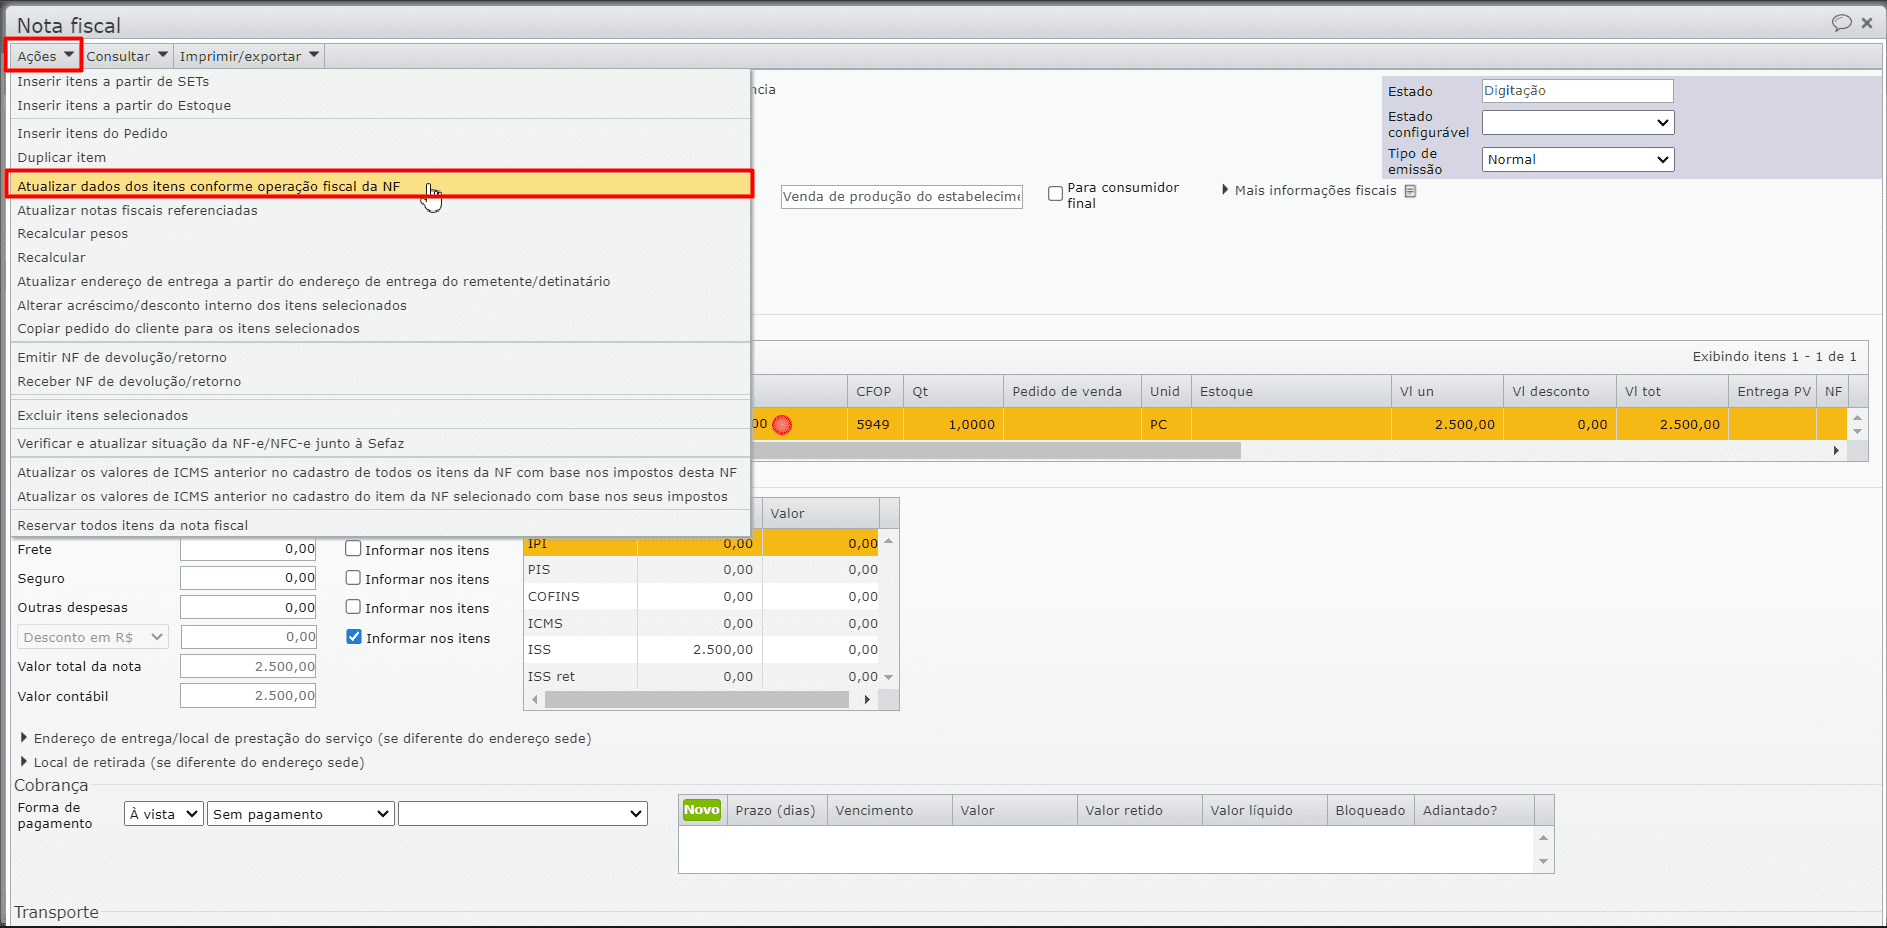This screenshot has height=928, width=1887.
Task: Check Informar nos itens for Frete
Action: point(353,549)
